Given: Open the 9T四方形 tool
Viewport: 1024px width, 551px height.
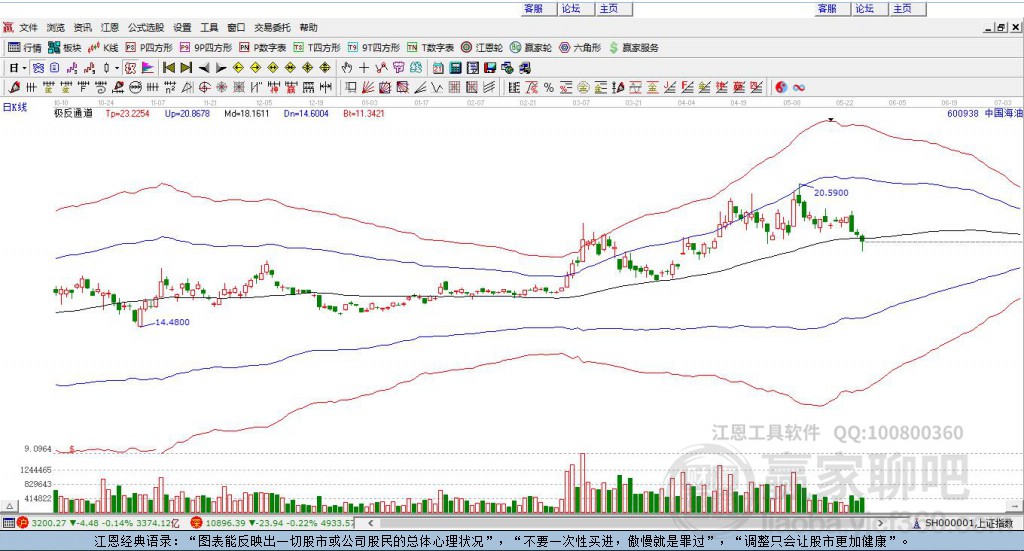Looking at the screenshot, I should tap(374, 48).
